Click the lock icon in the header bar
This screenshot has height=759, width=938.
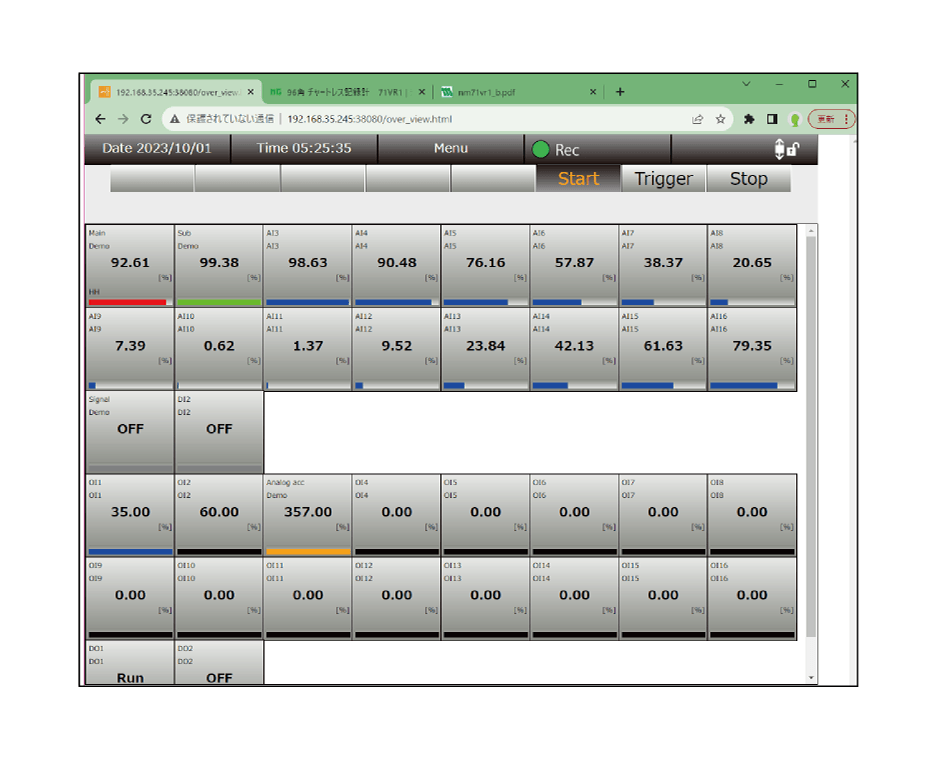[x=792, y=150]
